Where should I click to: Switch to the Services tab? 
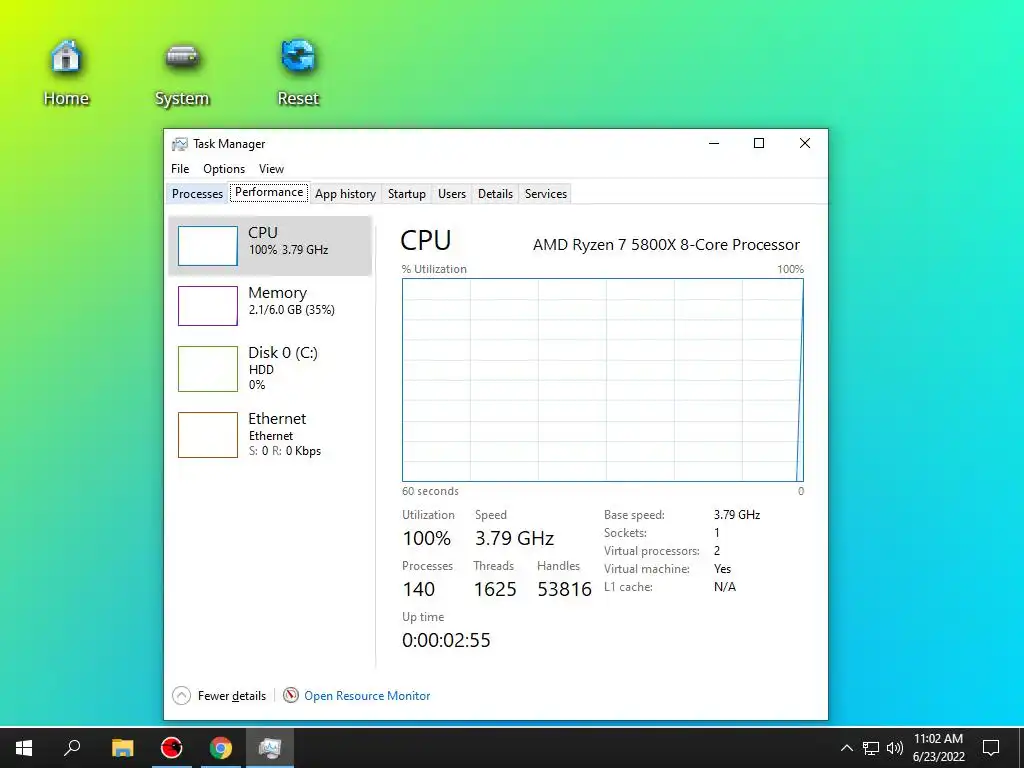(x=546, y=194)
